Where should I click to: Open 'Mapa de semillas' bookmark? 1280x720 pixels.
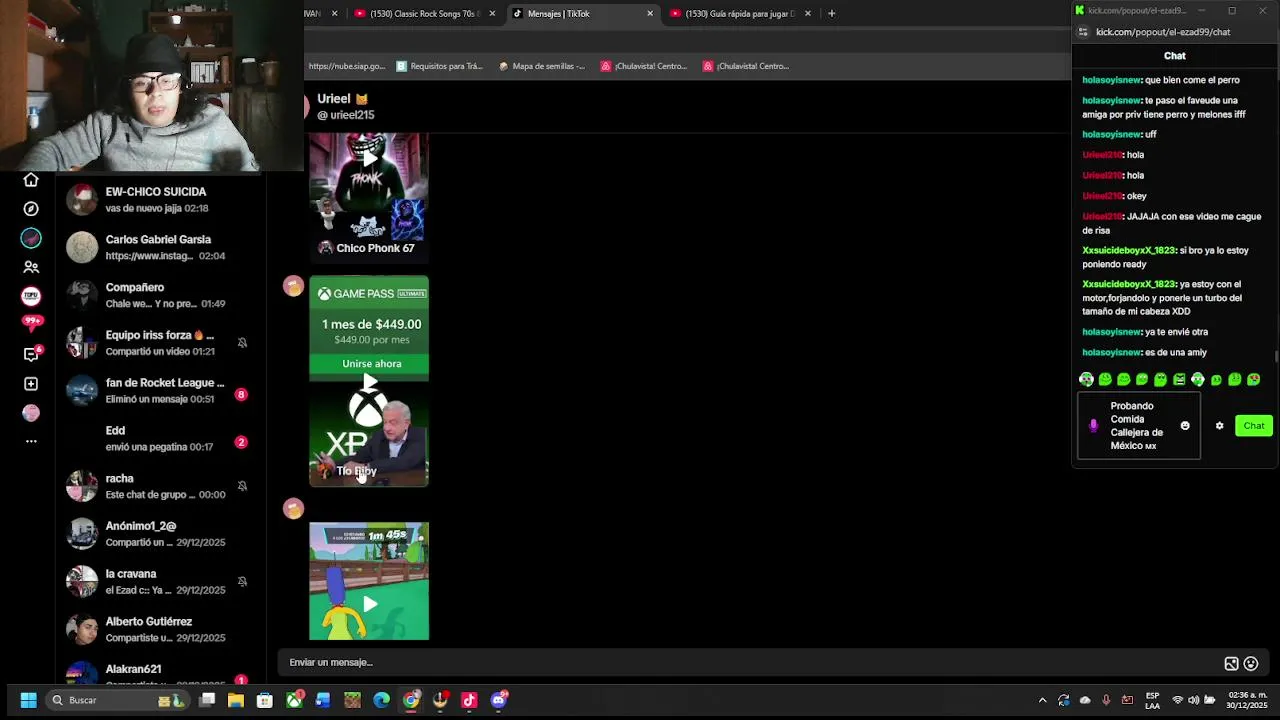542,66
